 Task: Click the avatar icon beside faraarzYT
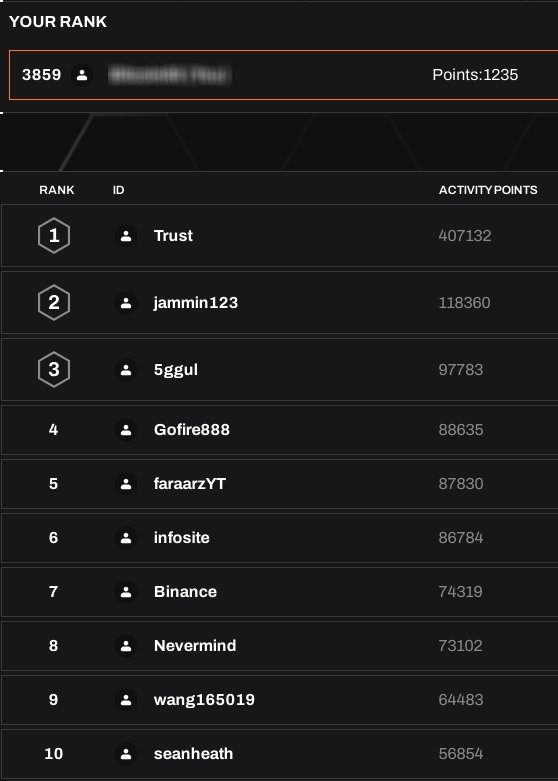(126, 484)
